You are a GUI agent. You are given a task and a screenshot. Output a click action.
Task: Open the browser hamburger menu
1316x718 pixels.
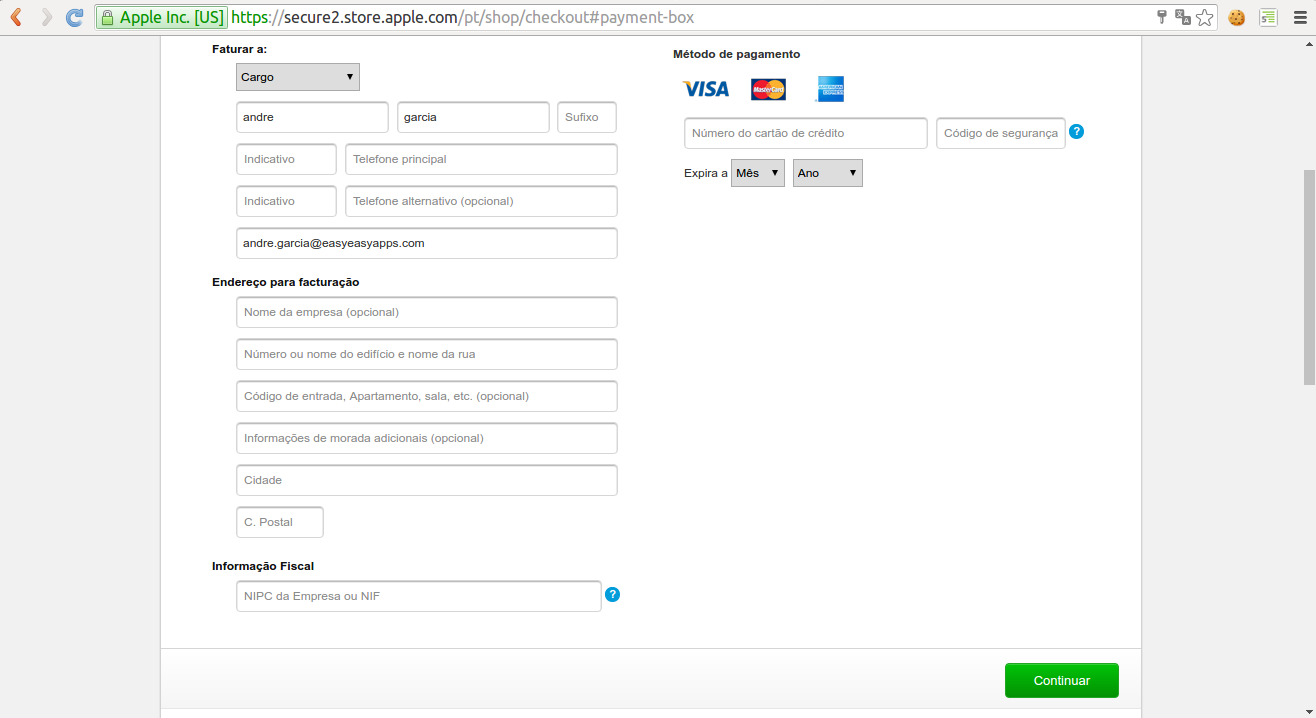tap(1297, 17)
